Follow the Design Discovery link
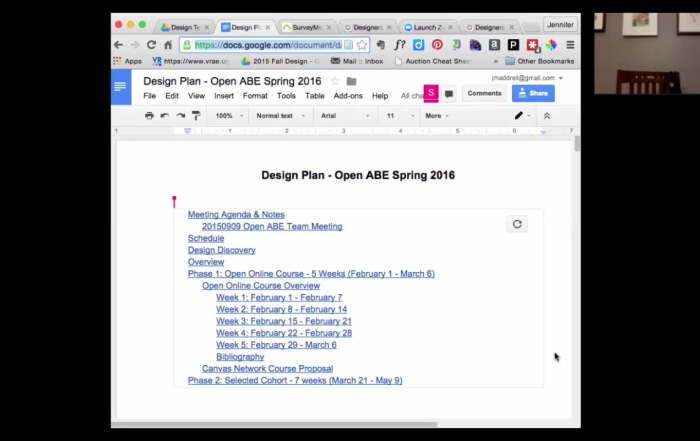 (221, 250)
